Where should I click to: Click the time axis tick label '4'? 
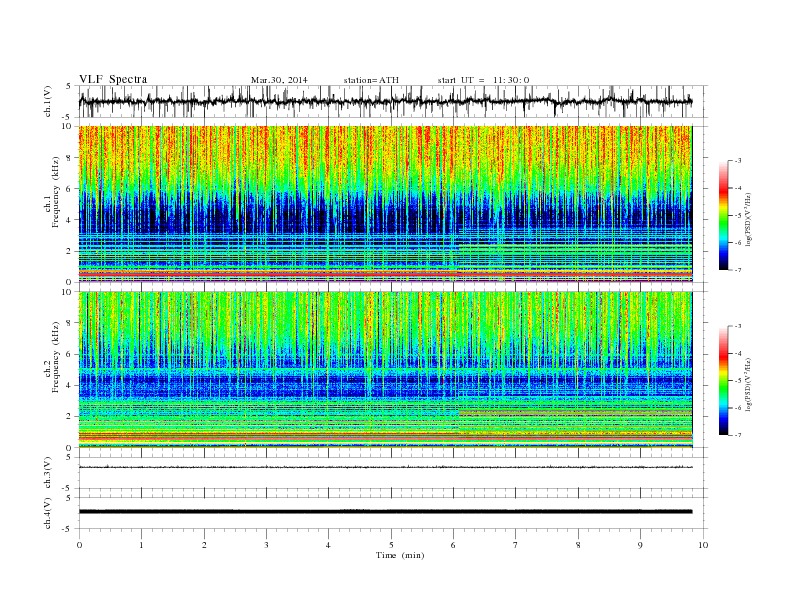tap(328, 545)
